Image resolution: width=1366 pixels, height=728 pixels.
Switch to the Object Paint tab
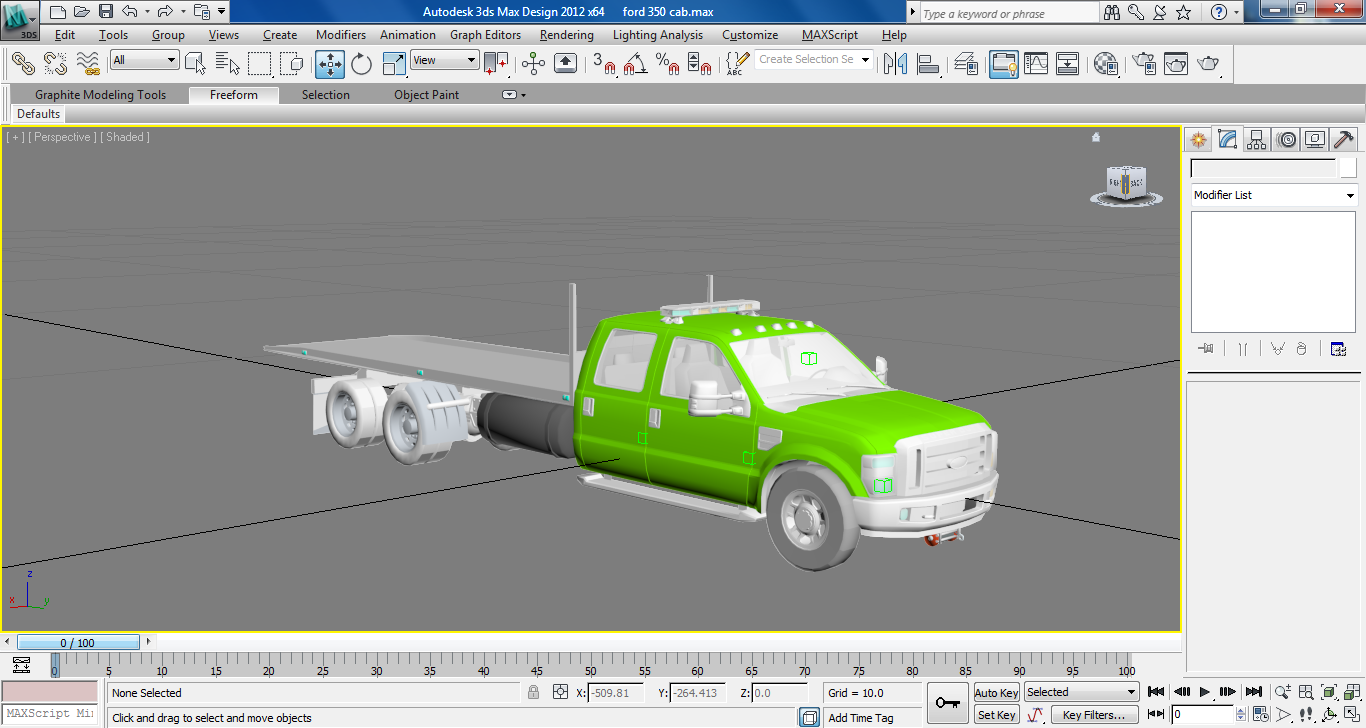pyautogui.click(x=426, y=95)
